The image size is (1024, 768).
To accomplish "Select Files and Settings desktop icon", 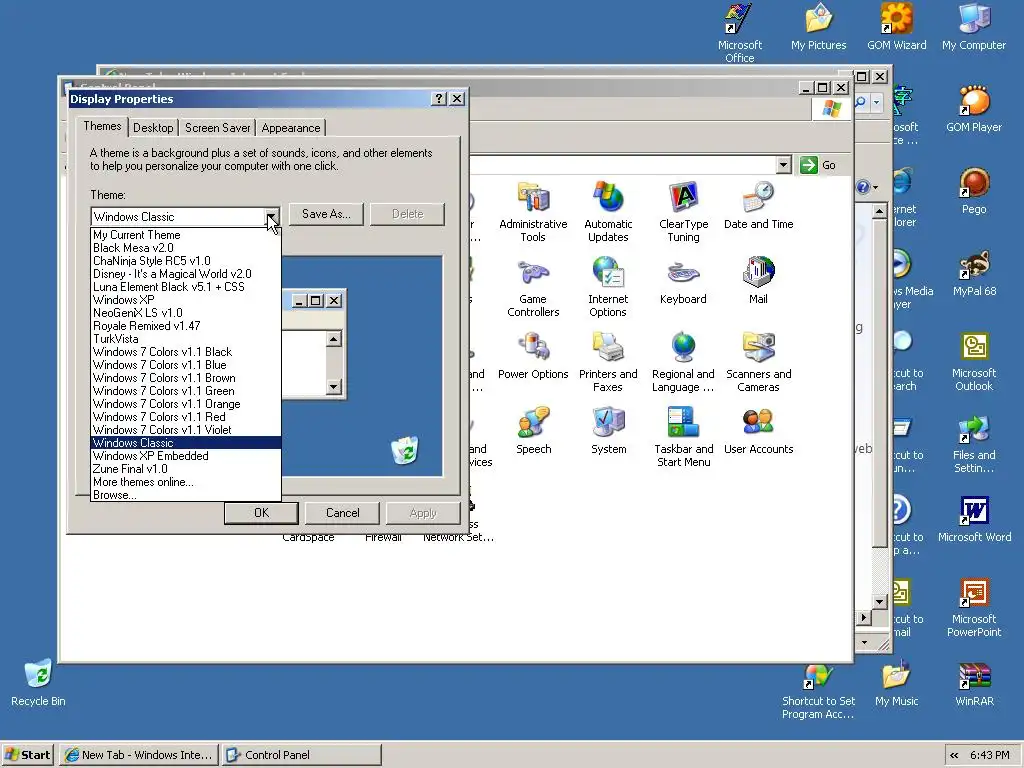I will [x=974, y=444].
